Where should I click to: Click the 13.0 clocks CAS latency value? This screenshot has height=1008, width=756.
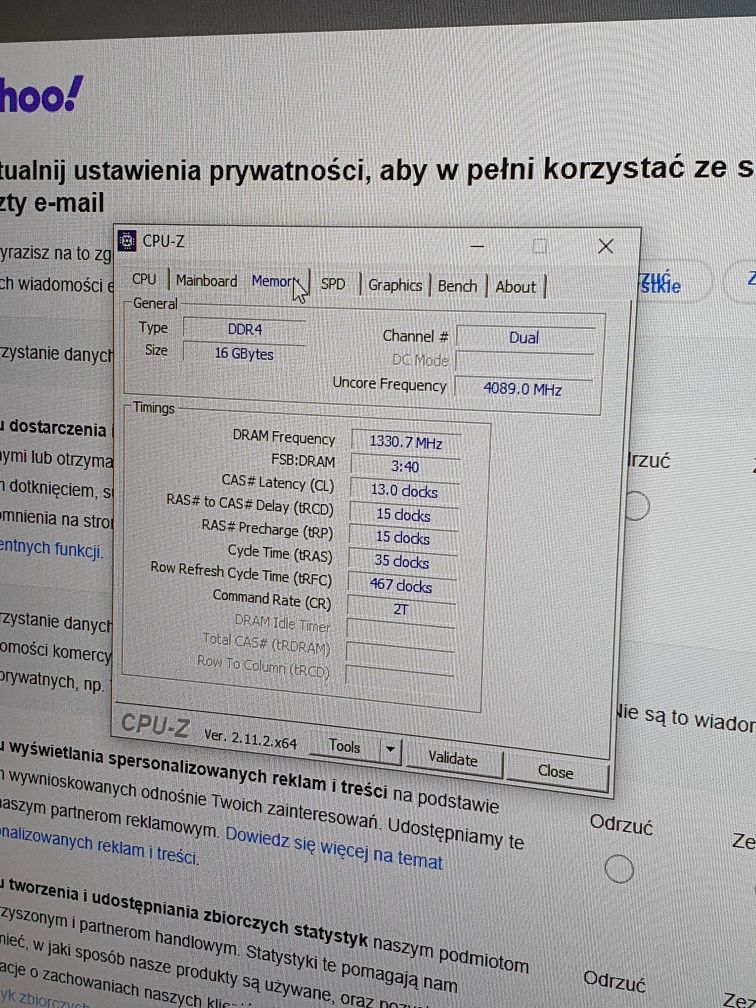(404, 491)
